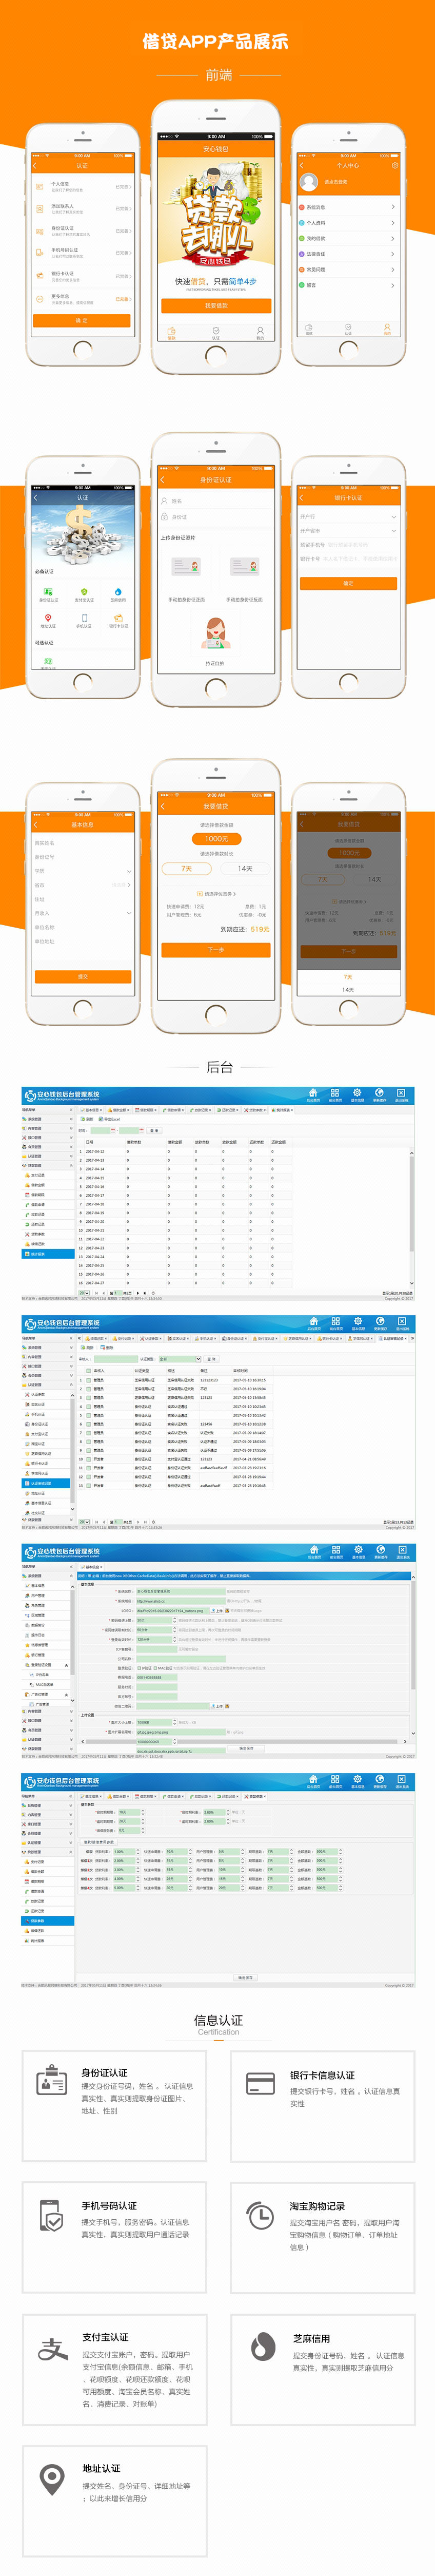The width and height of the screenshot is (435, 2576).
Task: Select the 7天 loan term option
Action: (187, 869)
